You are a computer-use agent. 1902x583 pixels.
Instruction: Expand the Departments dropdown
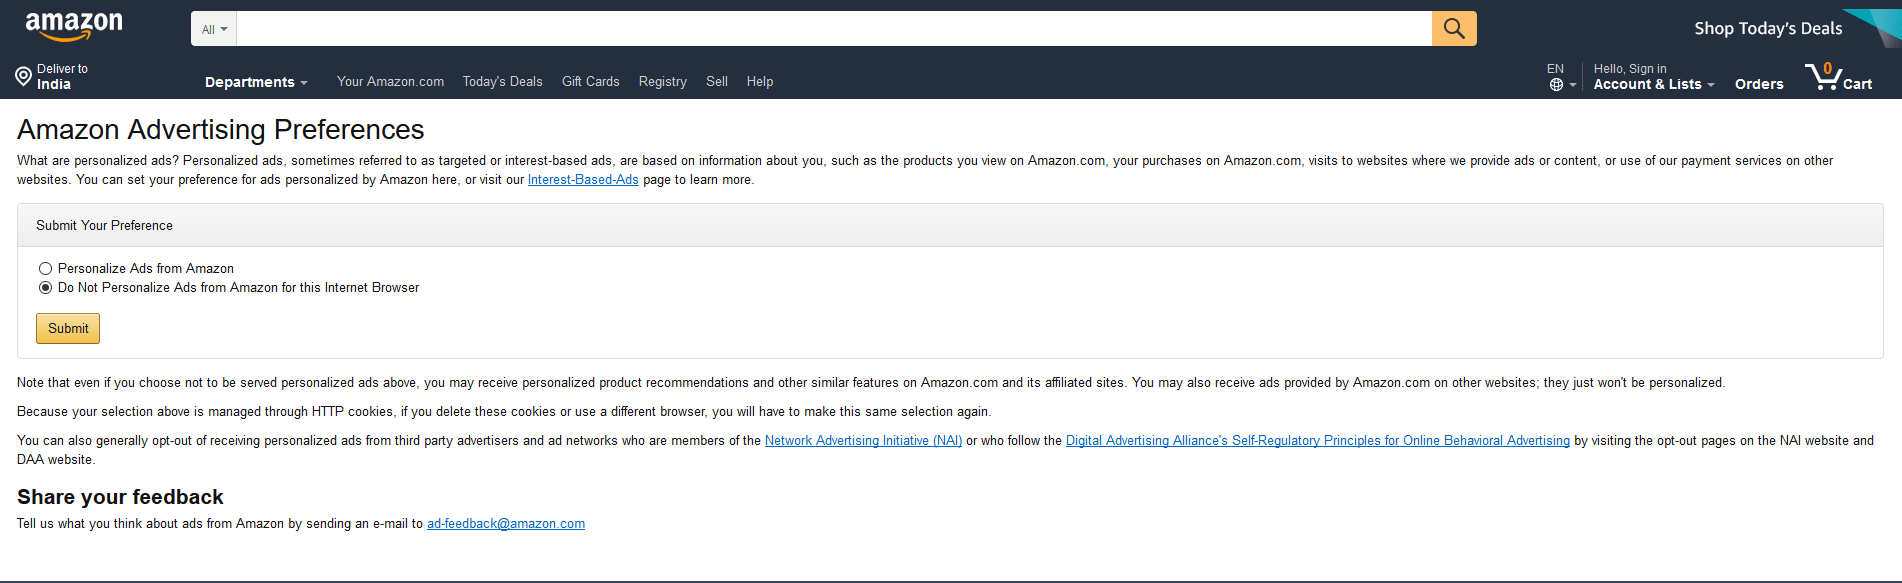click(x=256, y=82)
